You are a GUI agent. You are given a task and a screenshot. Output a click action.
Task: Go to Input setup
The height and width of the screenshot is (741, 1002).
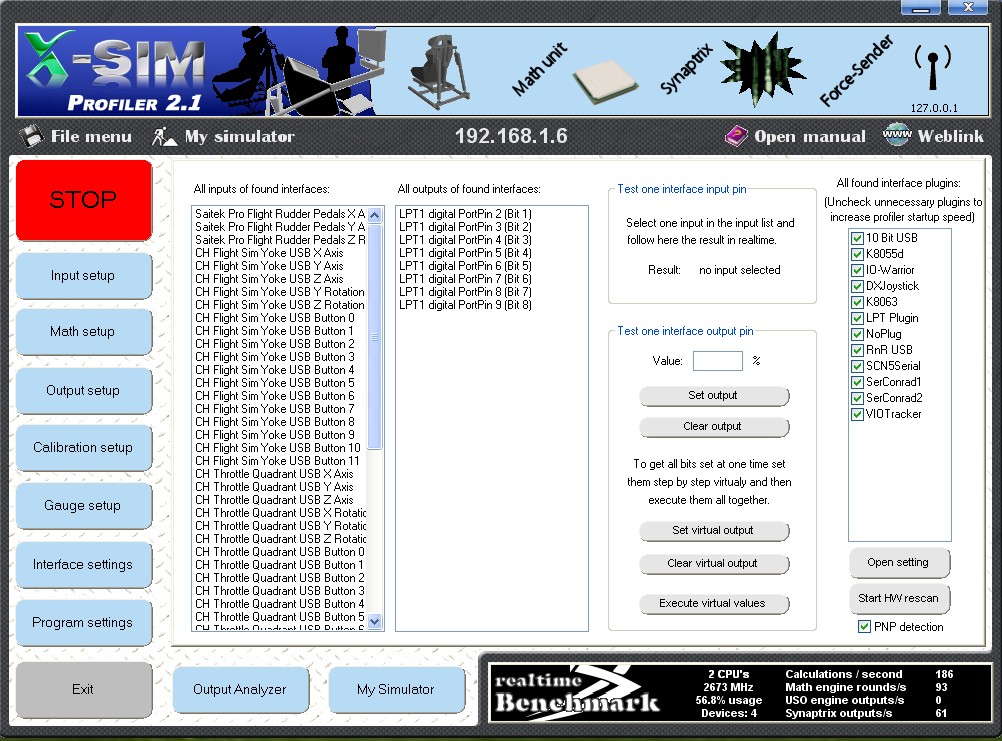[83, 275]
